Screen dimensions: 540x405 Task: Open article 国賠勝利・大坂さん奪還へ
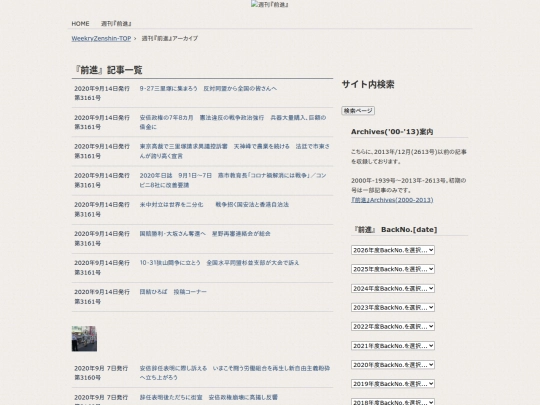pyautogui.click(x=205, y=233)
